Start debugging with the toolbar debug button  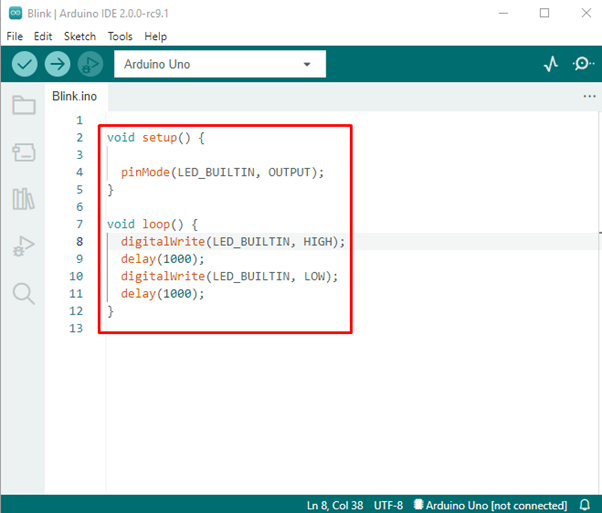coord(91,64)
